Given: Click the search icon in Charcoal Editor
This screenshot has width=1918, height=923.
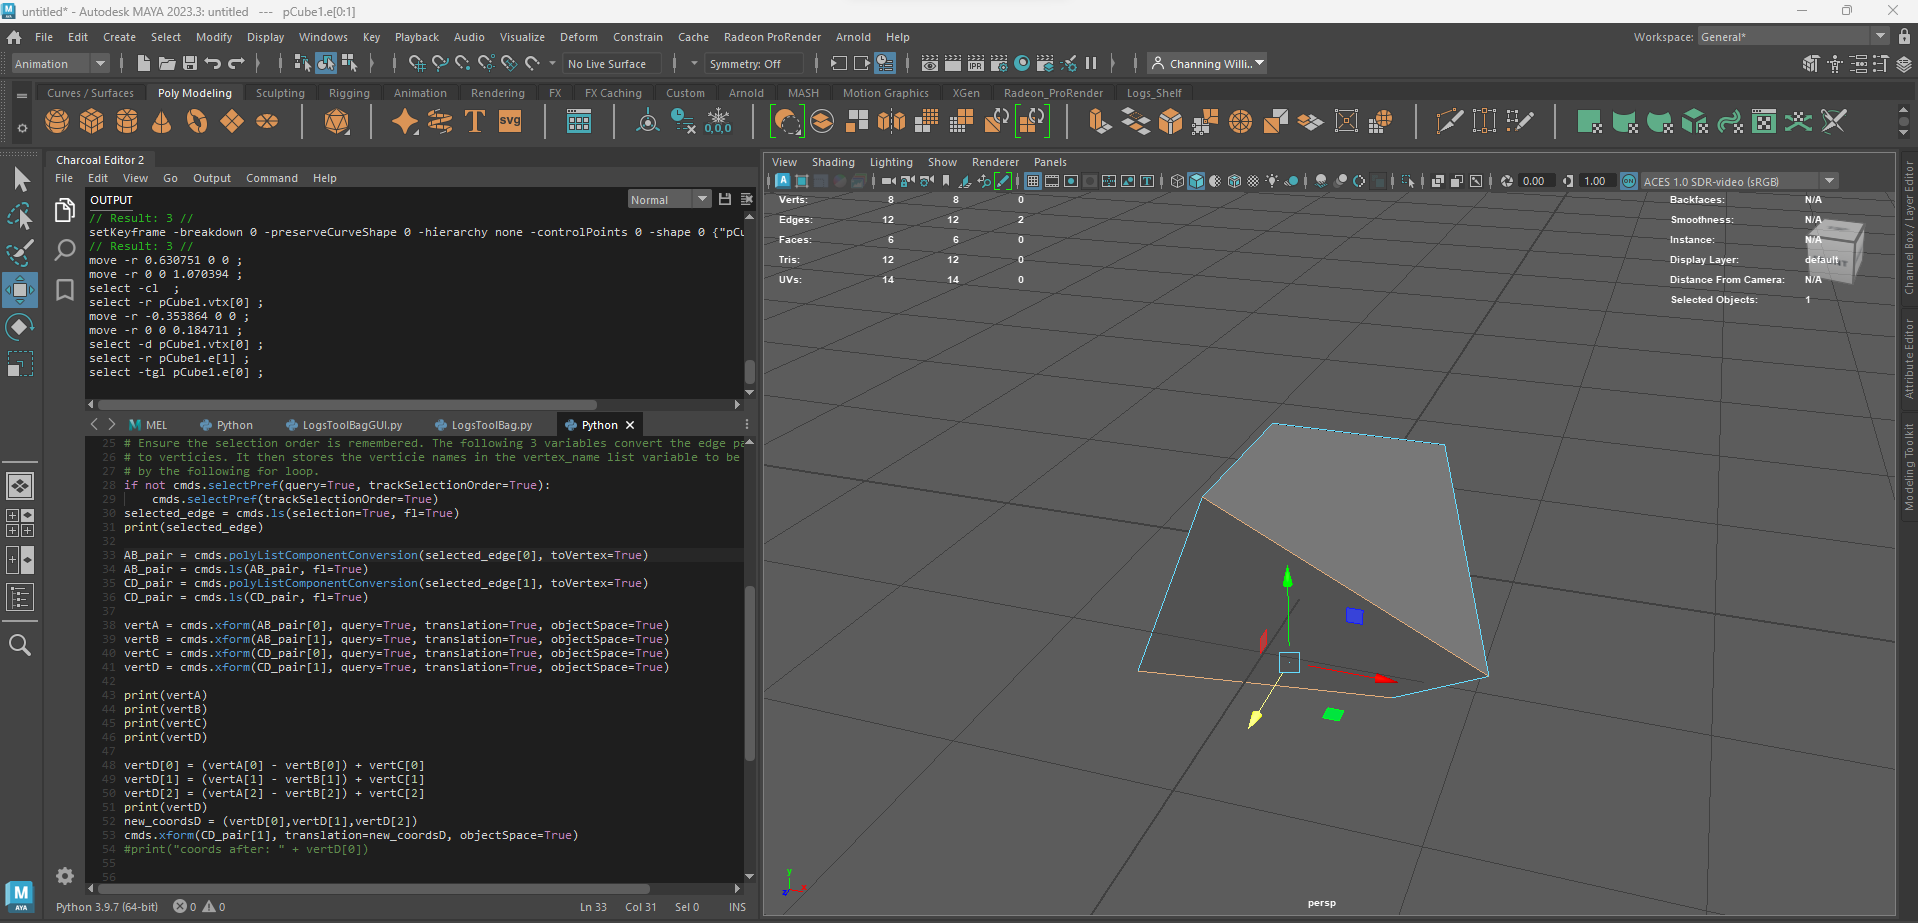Looking at the screenshot, I should [x=65, y=250].
